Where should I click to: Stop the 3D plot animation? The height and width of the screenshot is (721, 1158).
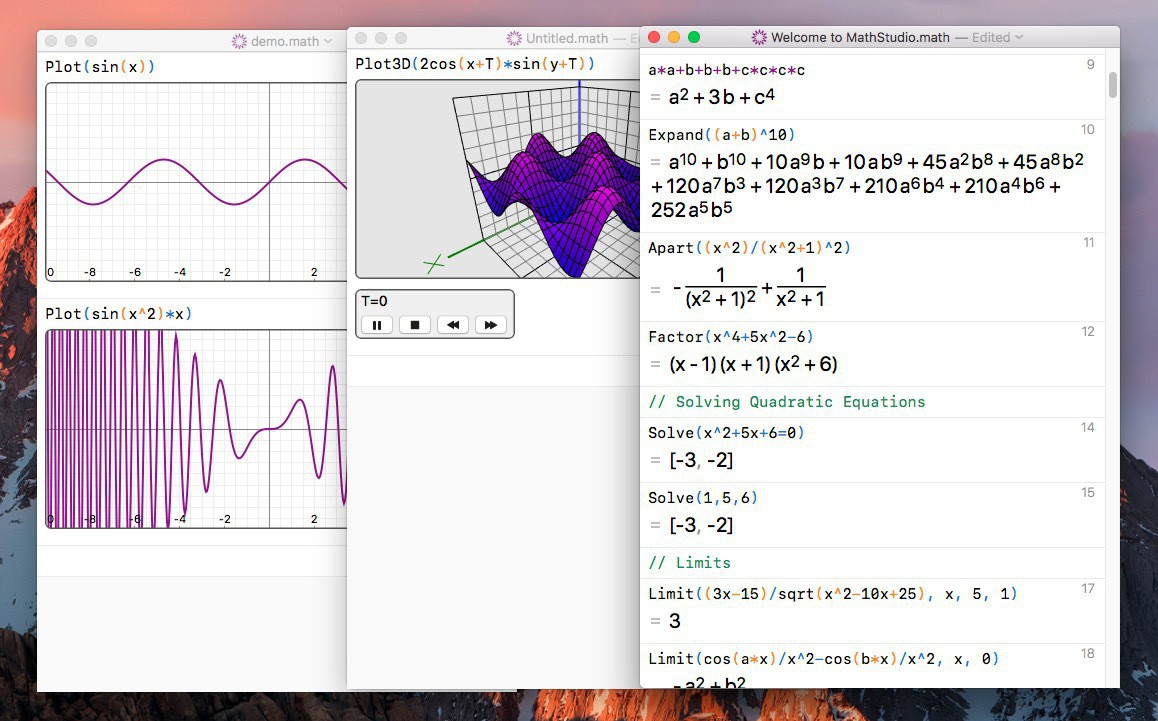click(x=414, y=325)
